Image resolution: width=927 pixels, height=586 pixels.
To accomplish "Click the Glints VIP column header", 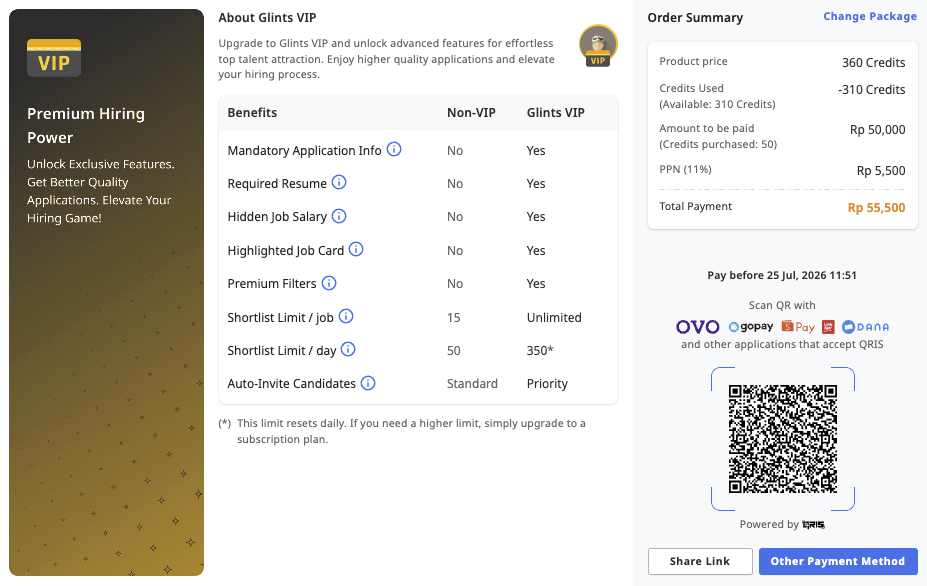I will click(x=555, y=112).
